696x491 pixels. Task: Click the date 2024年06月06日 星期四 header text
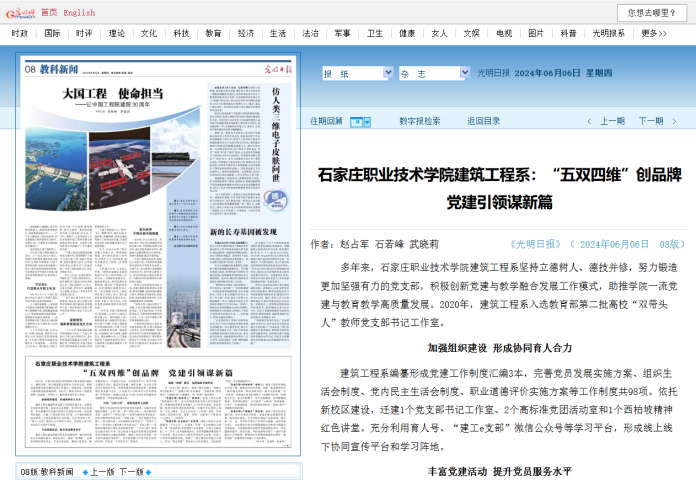(x=563, y=73)
